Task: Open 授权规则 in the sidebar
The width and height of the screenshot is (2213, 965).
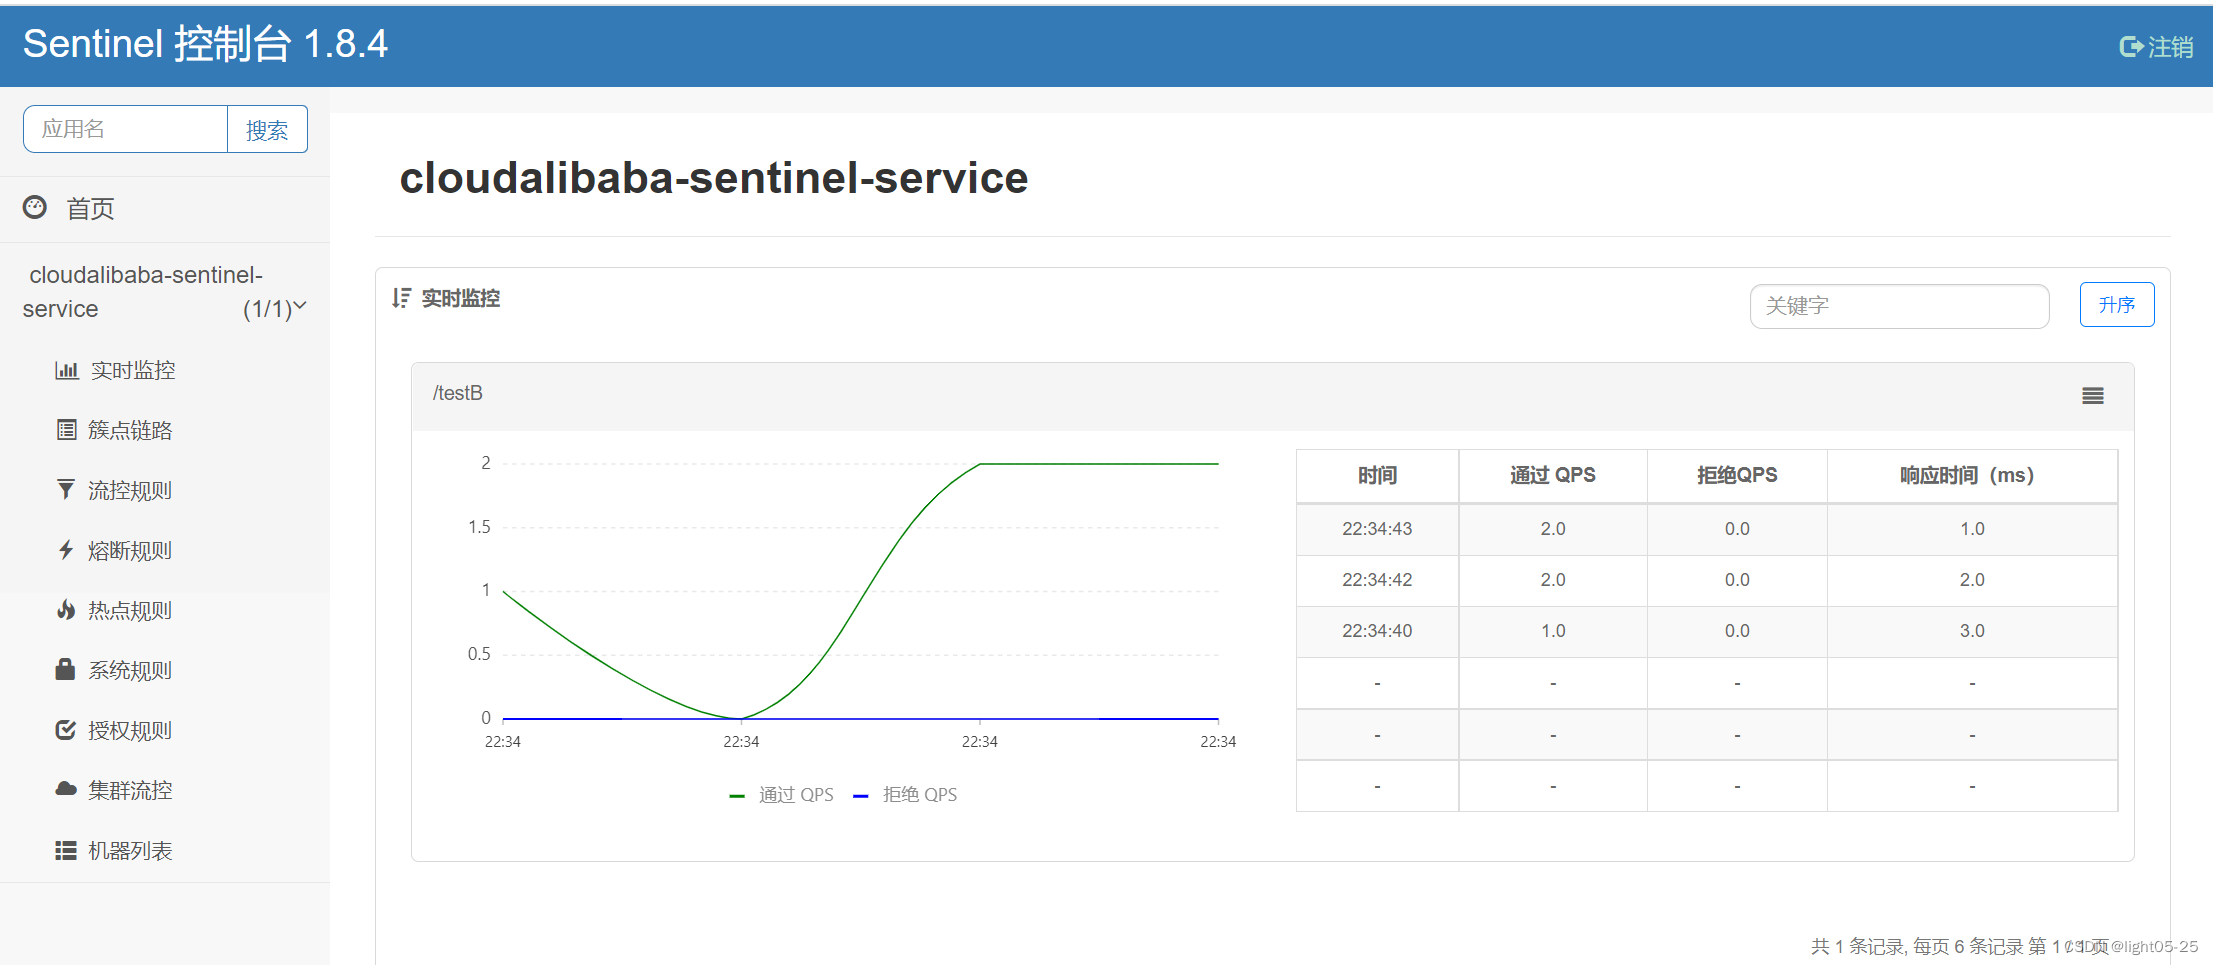Action: [130, 730]
